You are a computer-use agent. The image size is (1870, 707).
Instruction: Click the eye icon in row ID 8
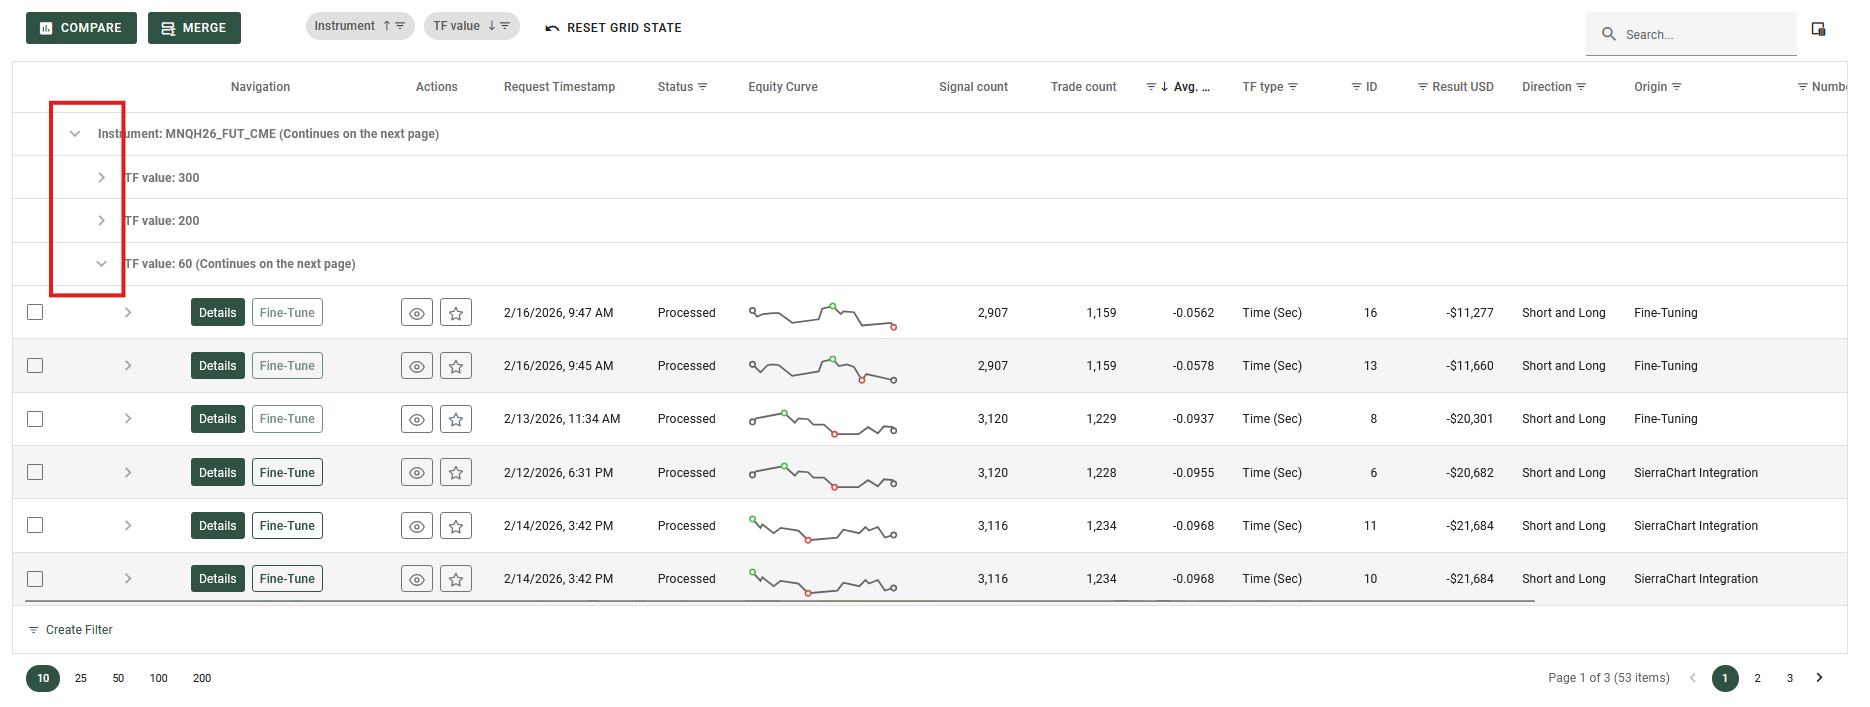(417, 419)
